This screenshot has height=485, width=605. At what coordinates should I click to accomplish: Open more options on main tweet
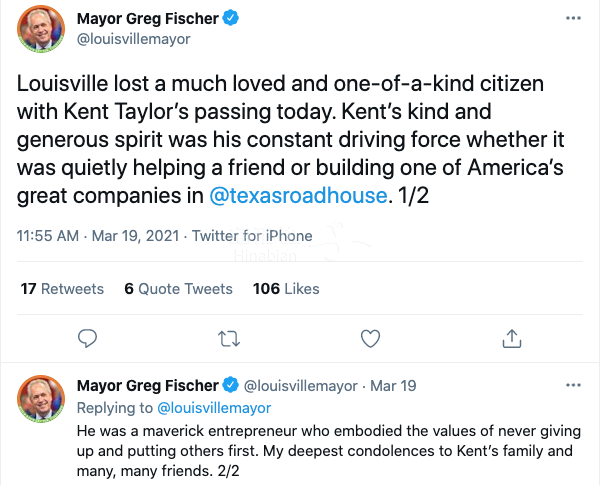click(572, 19)
